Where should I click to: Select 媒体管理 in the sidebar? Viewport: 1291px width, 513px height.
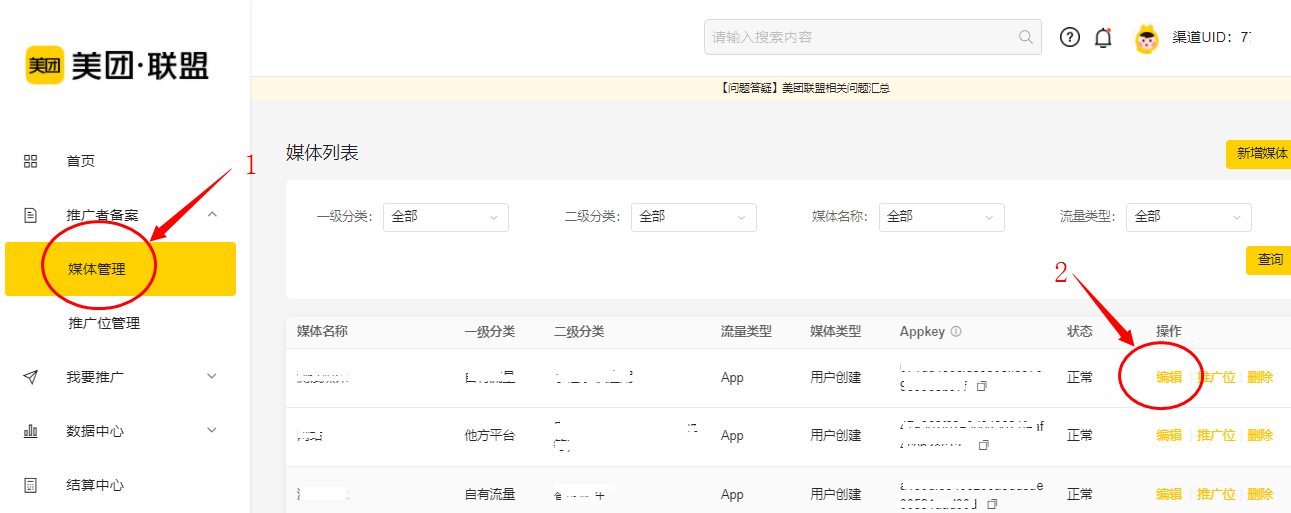[120, 269]
